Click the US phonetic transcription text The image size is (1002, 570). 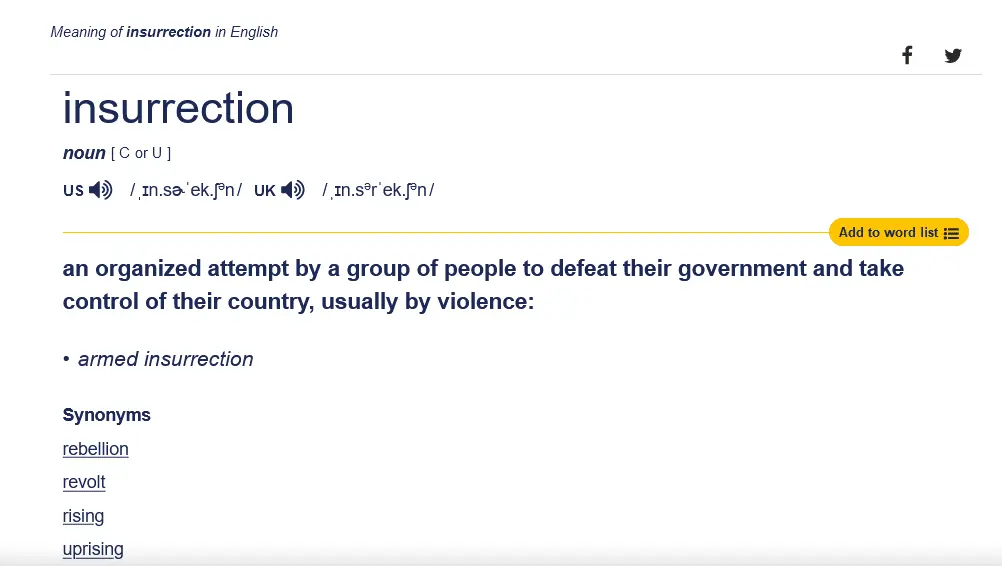pyautogui.click(x=186, y=190)
